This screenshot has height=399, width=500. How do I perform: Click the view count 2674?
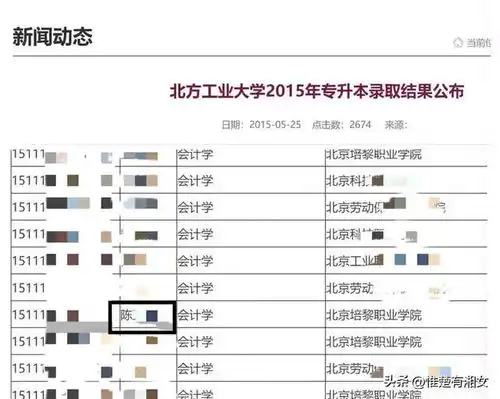point(360,125)
